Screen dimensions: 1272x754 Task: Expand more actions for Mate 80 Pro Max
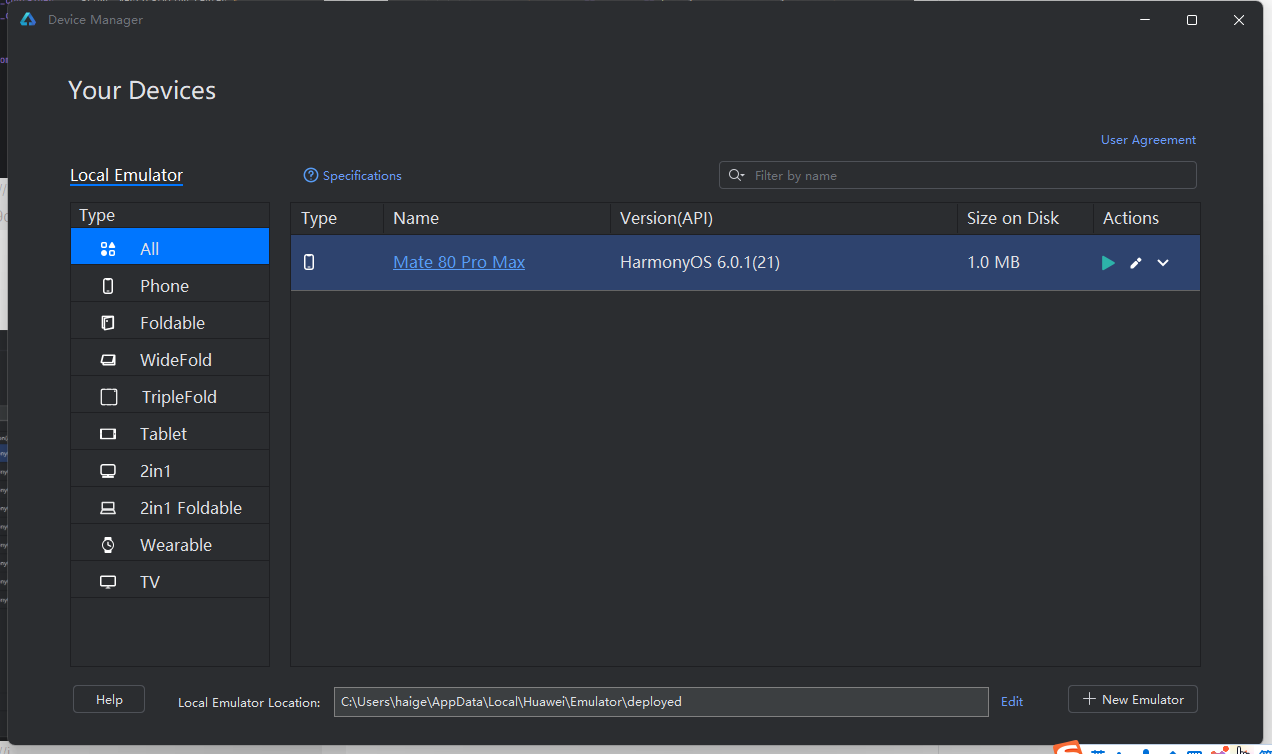1163,263
